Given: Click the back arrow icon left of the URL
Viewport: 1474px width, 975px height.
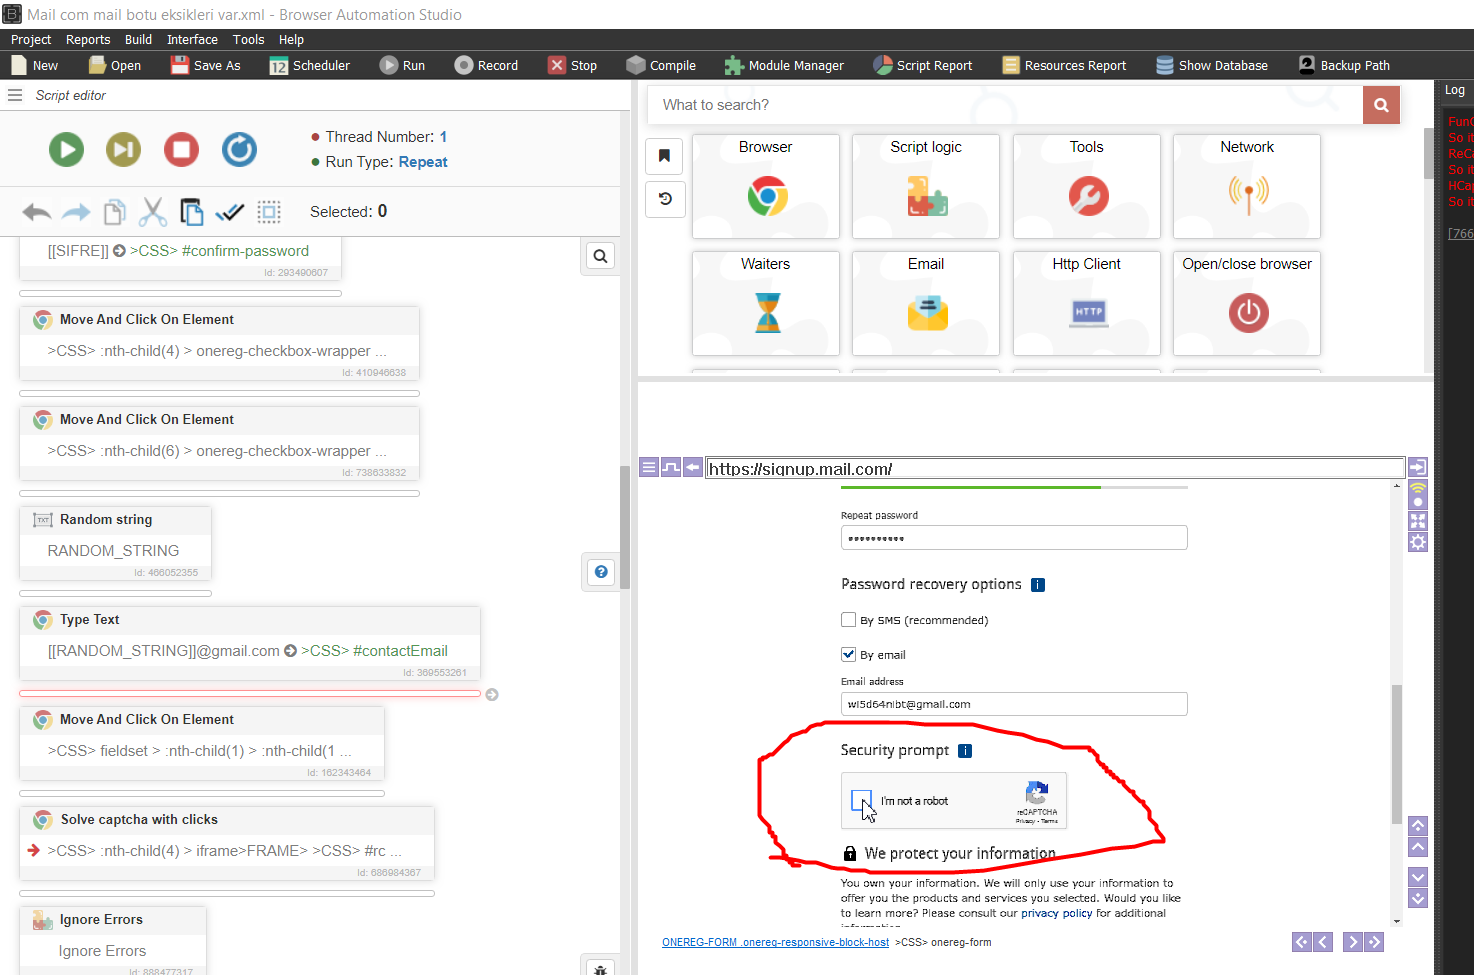Looking at the screenshot, I should 692,467.
